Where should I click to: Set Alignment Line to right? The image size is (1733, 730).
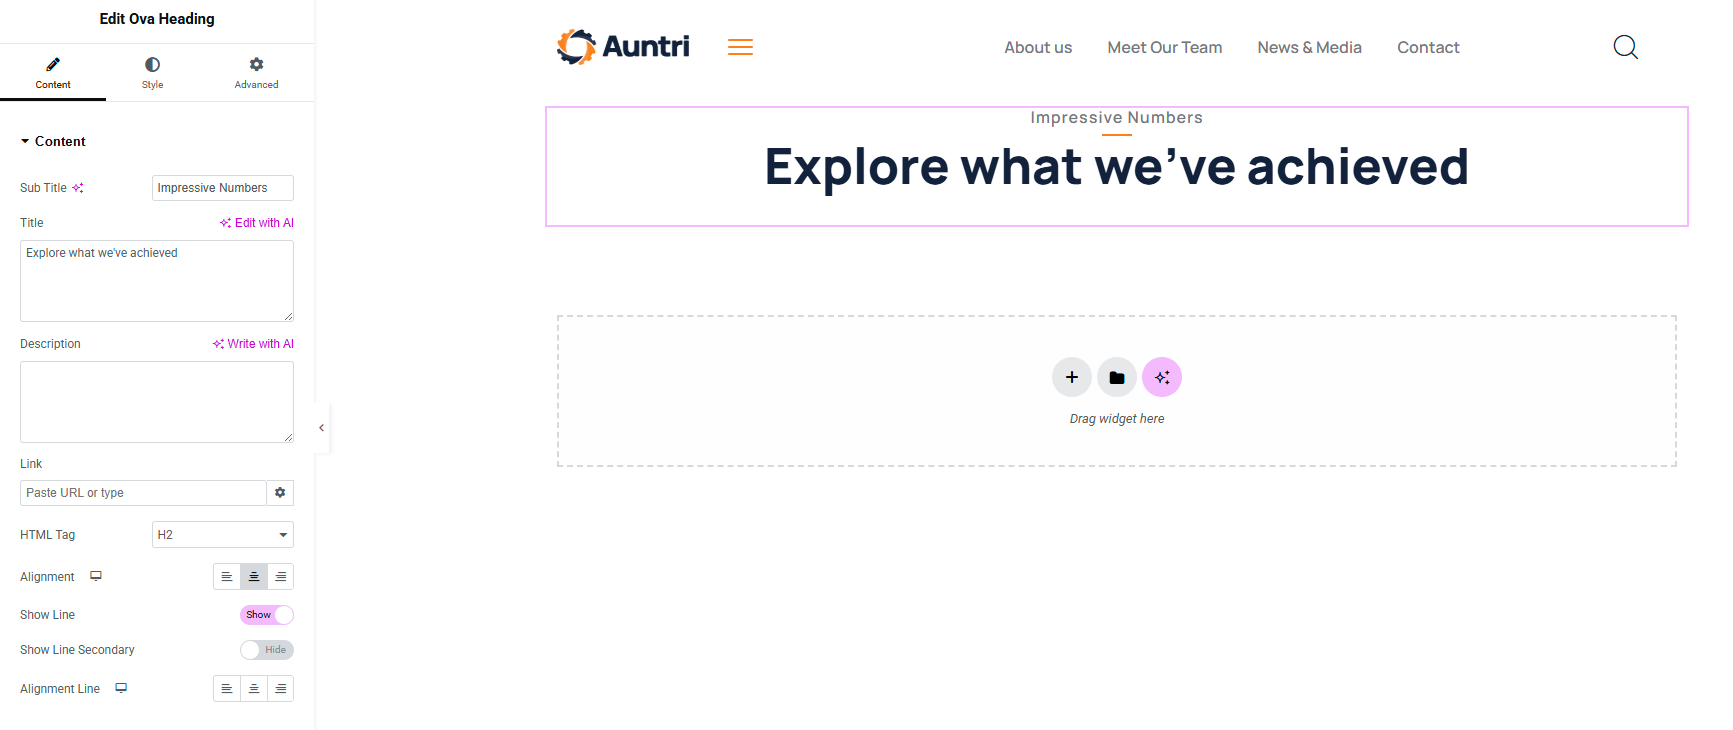(281, 689)
